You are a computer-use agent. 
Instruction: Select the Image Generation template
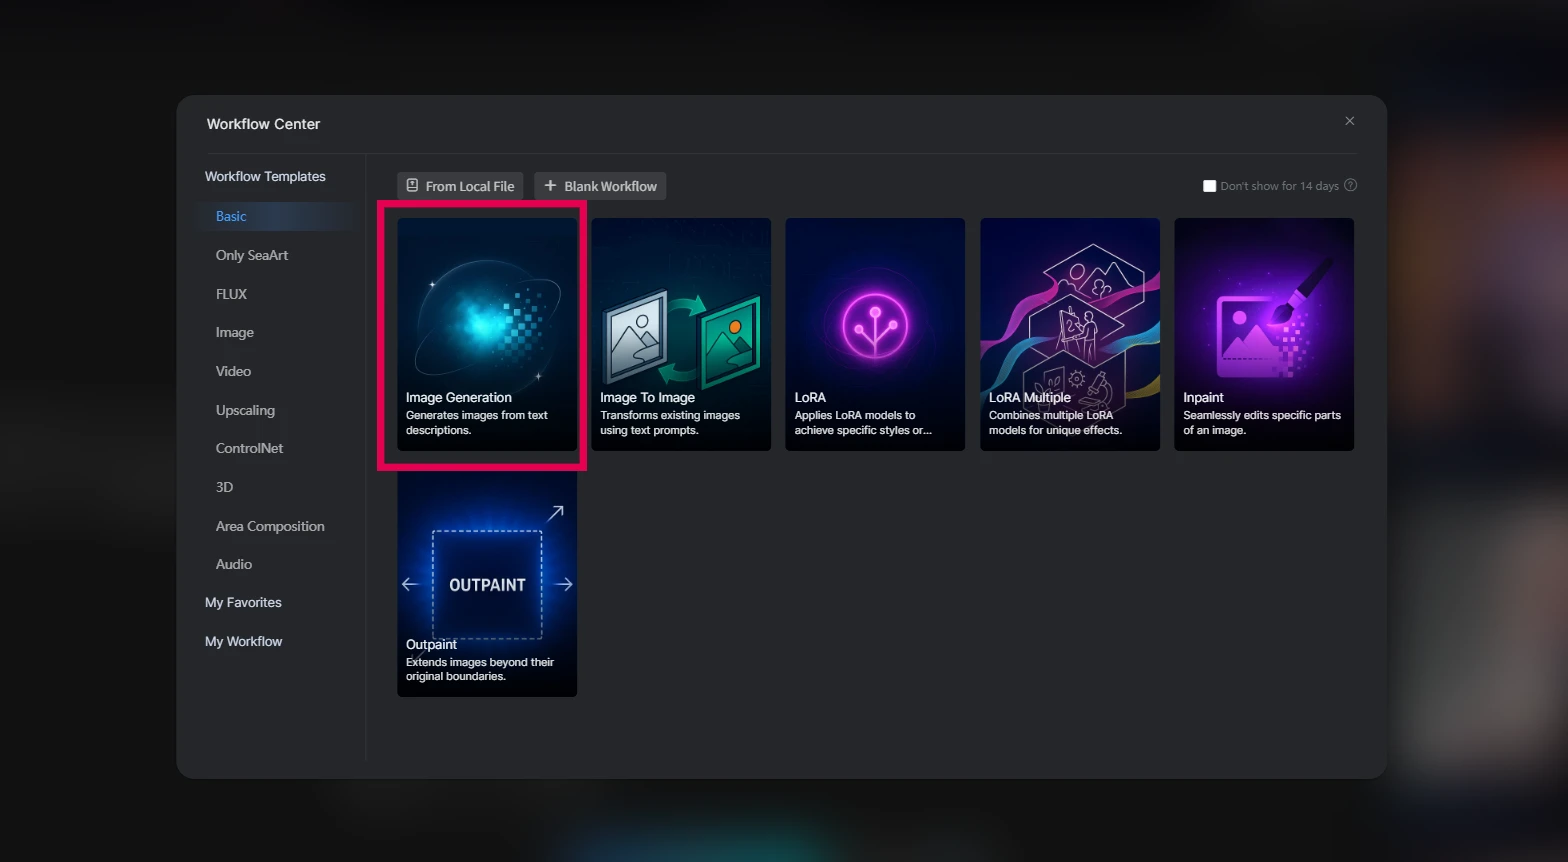[487, 334]
